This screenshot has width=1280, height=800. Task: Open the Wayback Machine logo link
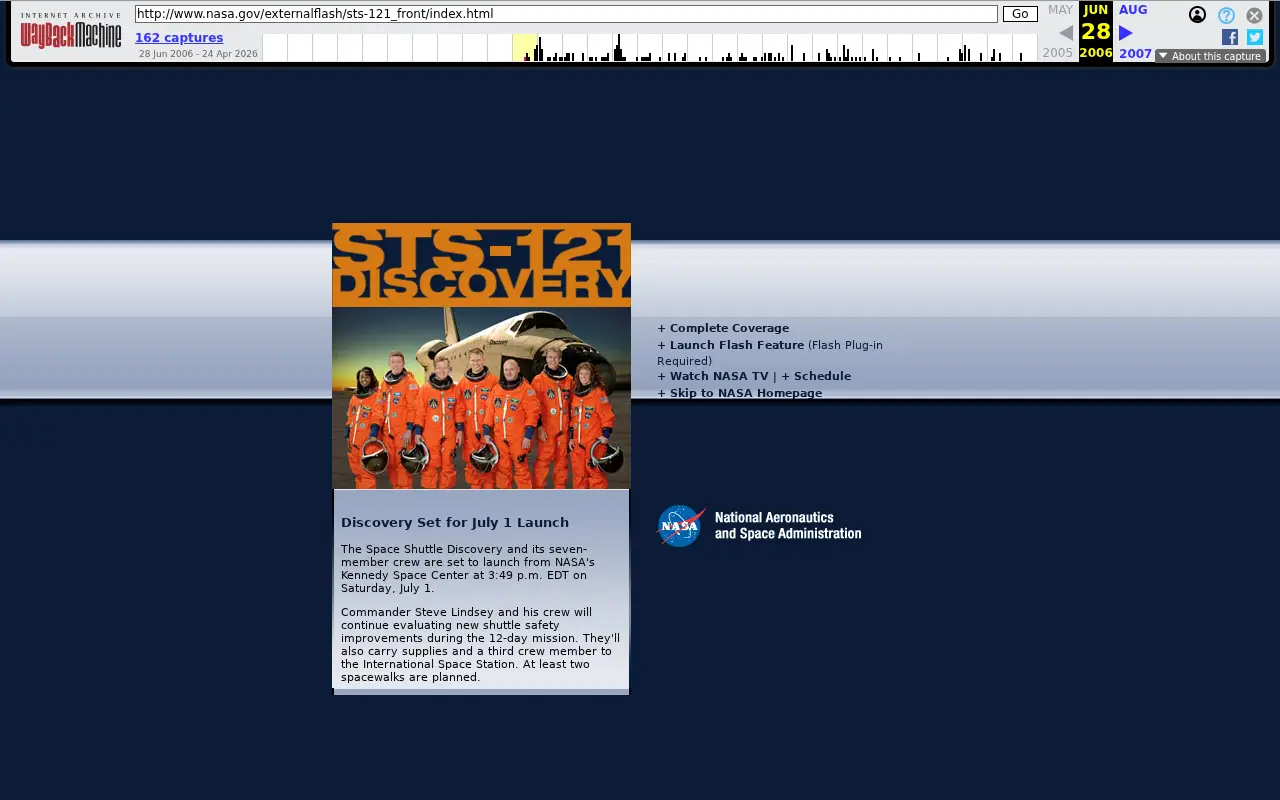pyautogui.click(x=71, y=31)
